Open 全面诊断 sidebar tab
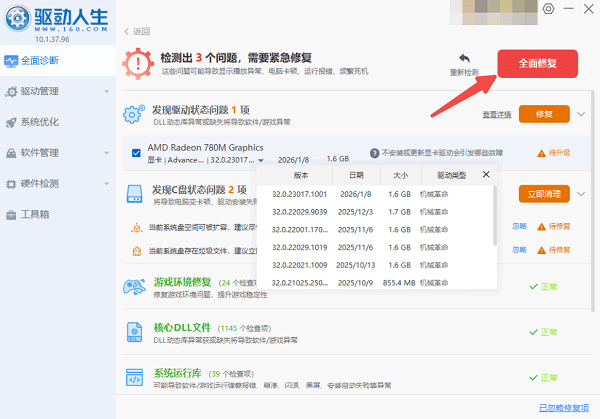 [x=57, y=60]
